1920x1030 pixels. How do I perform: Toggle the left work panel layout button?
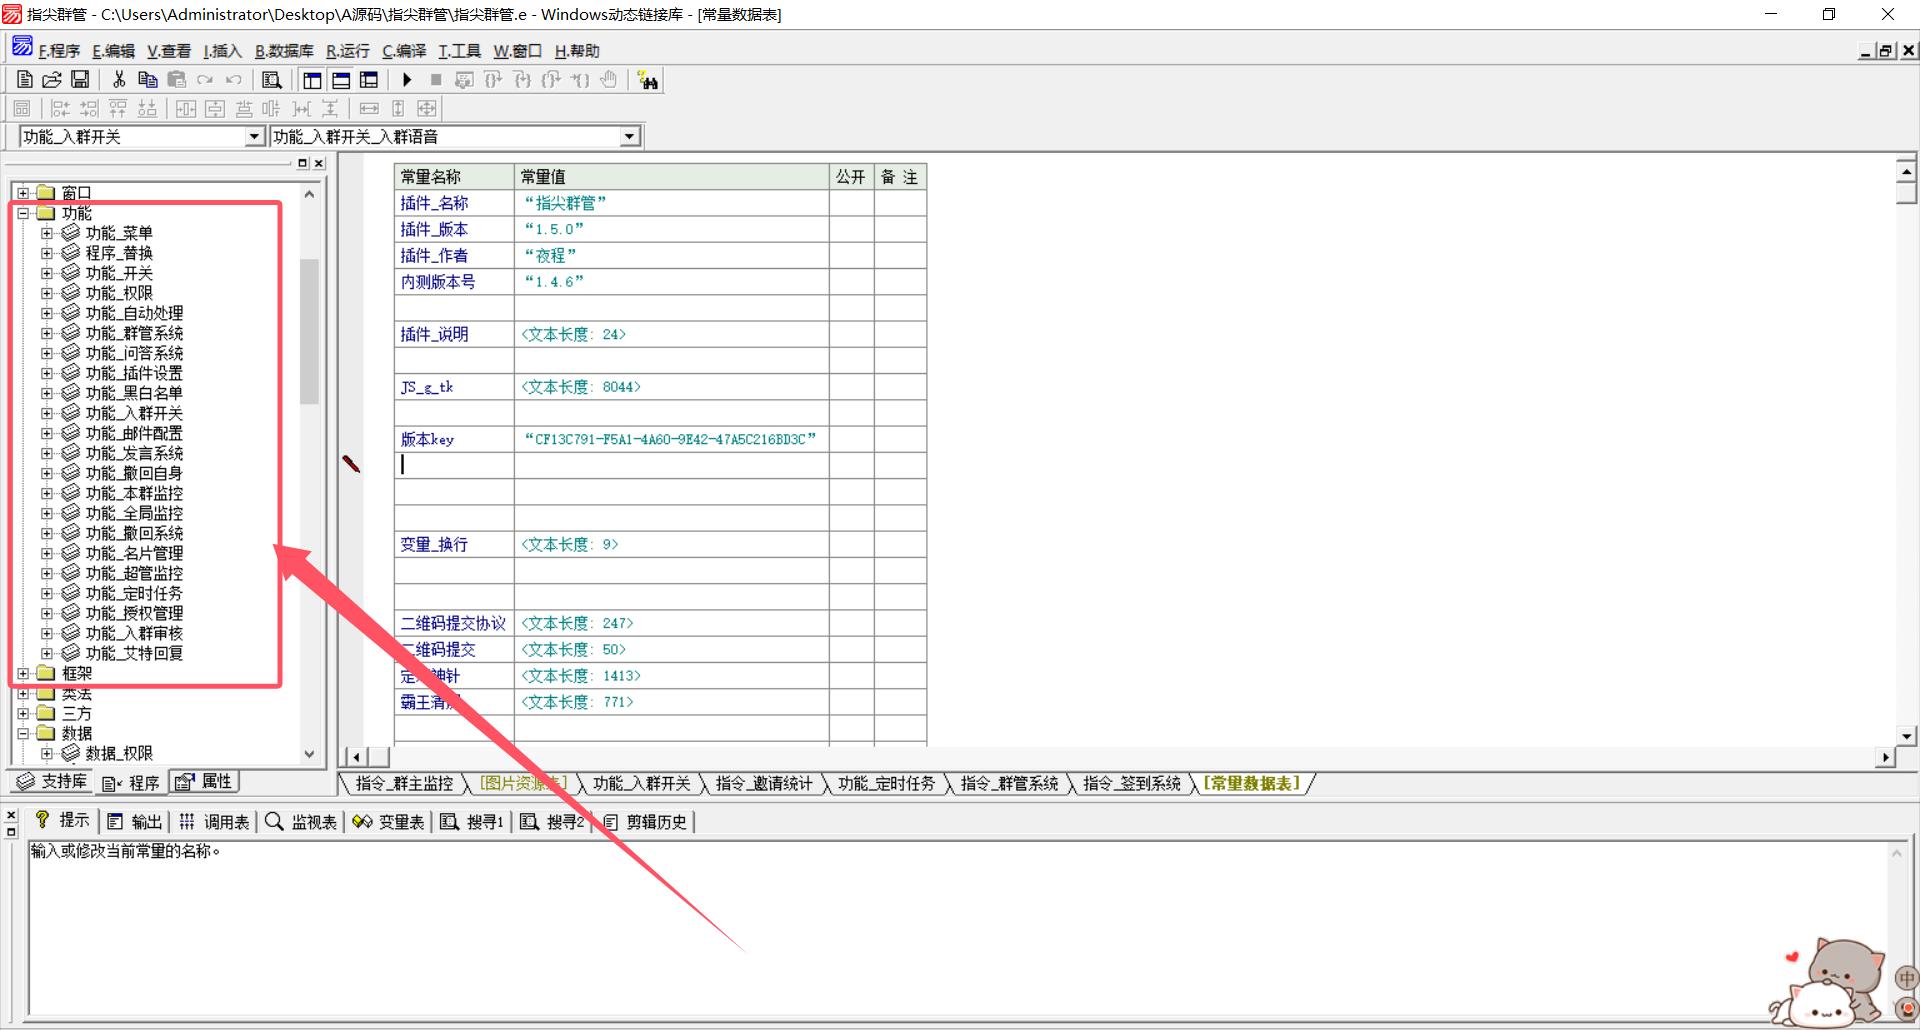tap(312, 80)
